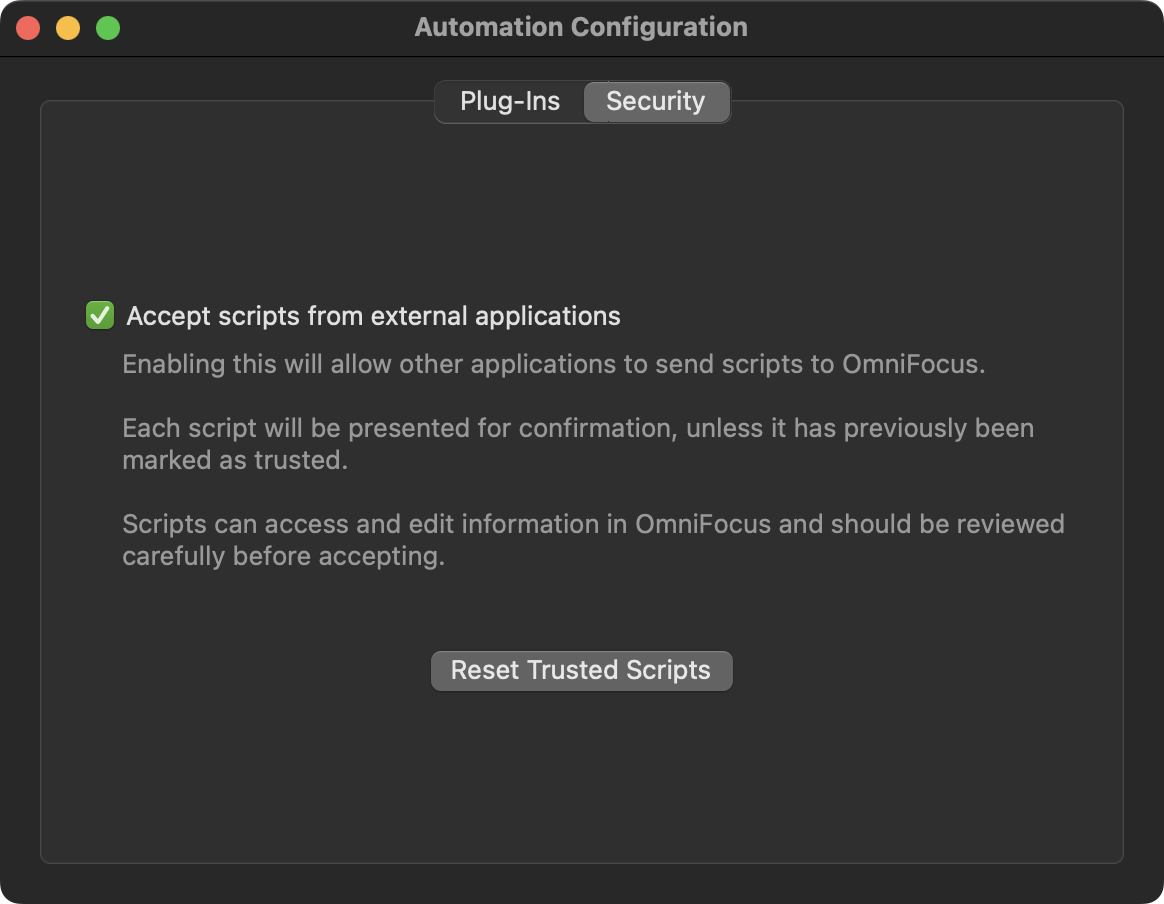
Task: Uncheck the Accept scripts checkbox
Action: coord(100,316)
